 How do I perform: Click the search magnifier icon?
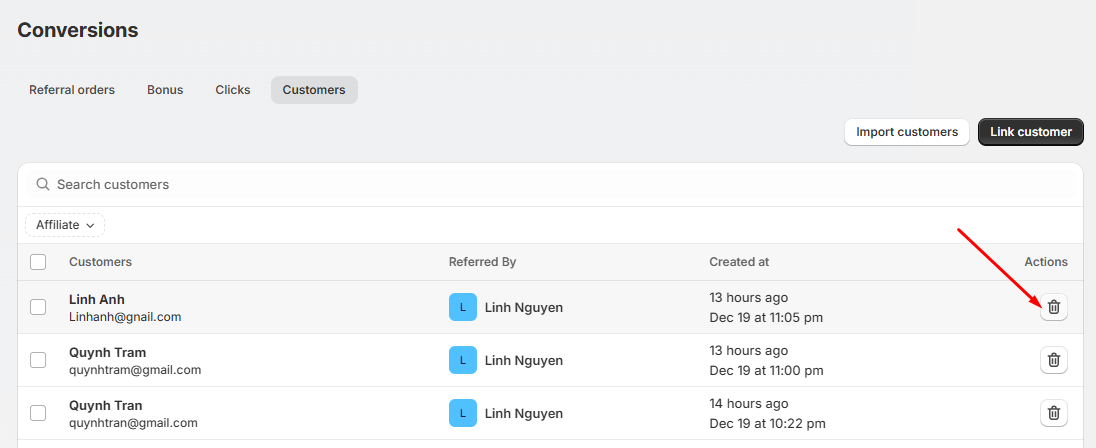[43, 185]
